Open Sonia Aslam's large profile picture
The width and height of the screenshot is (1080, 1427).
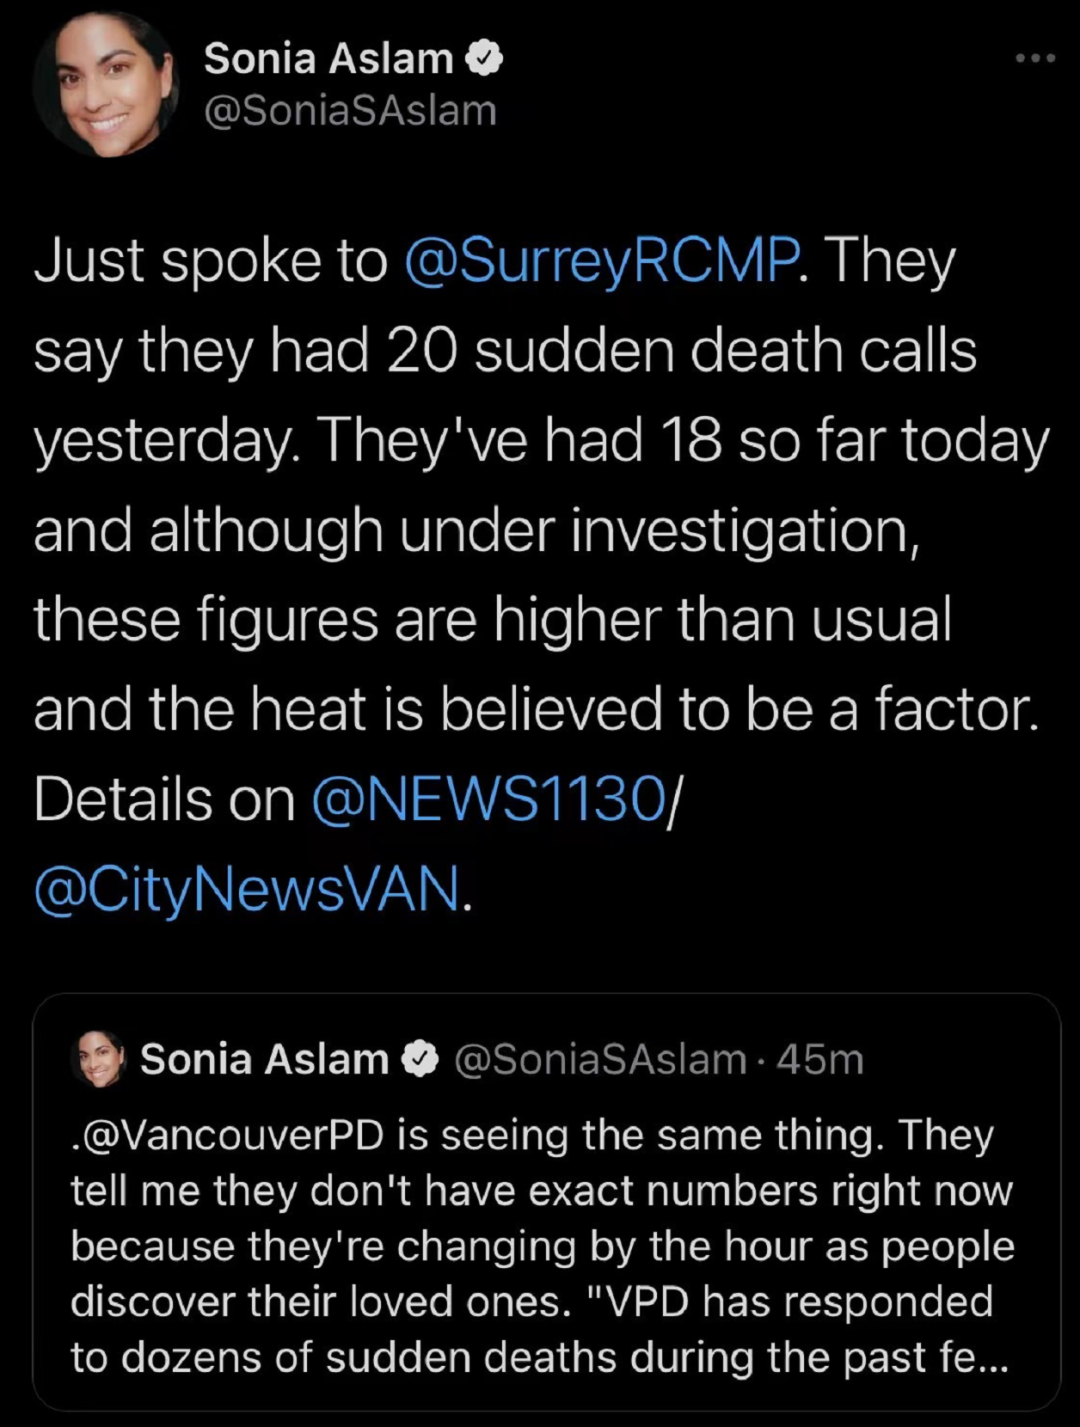pos(105,85)
